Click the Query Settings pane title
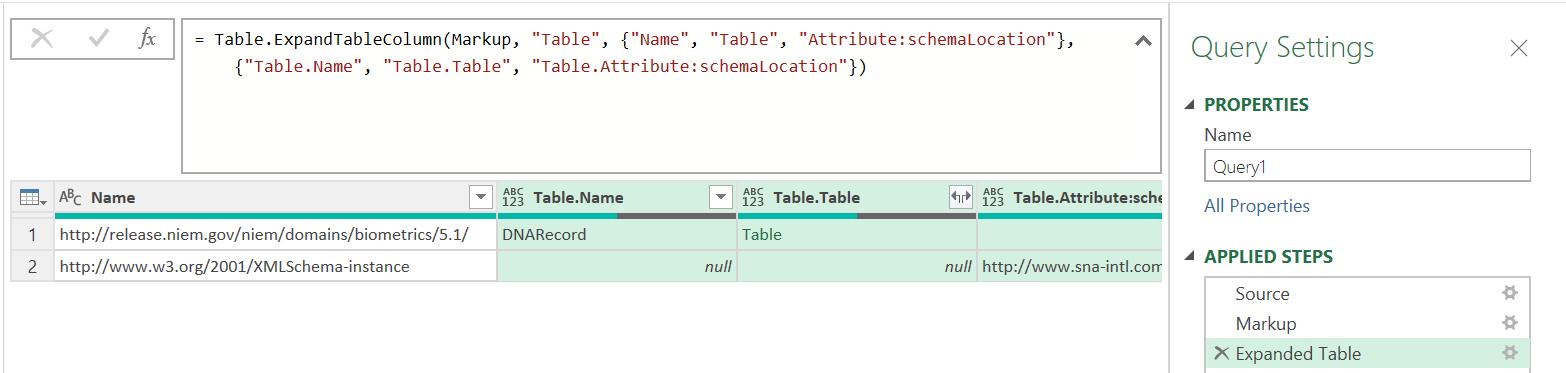 coord(1283,48)
